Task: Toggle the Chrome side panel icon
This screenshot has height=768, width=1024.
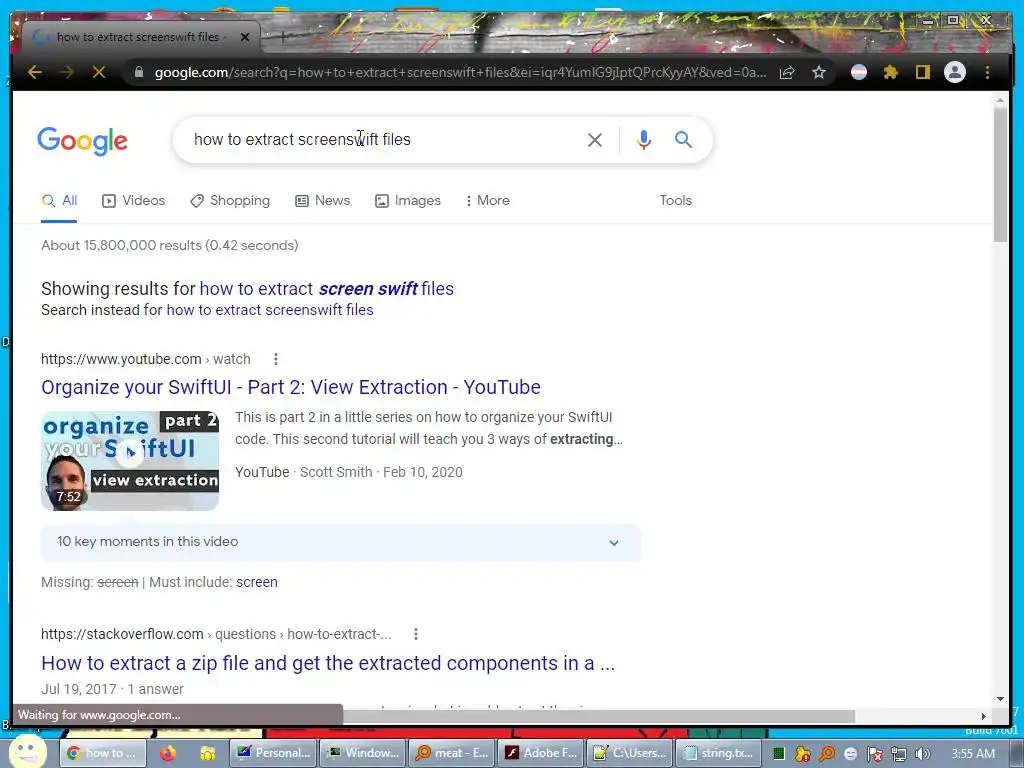Action: (x=922, y=72)
